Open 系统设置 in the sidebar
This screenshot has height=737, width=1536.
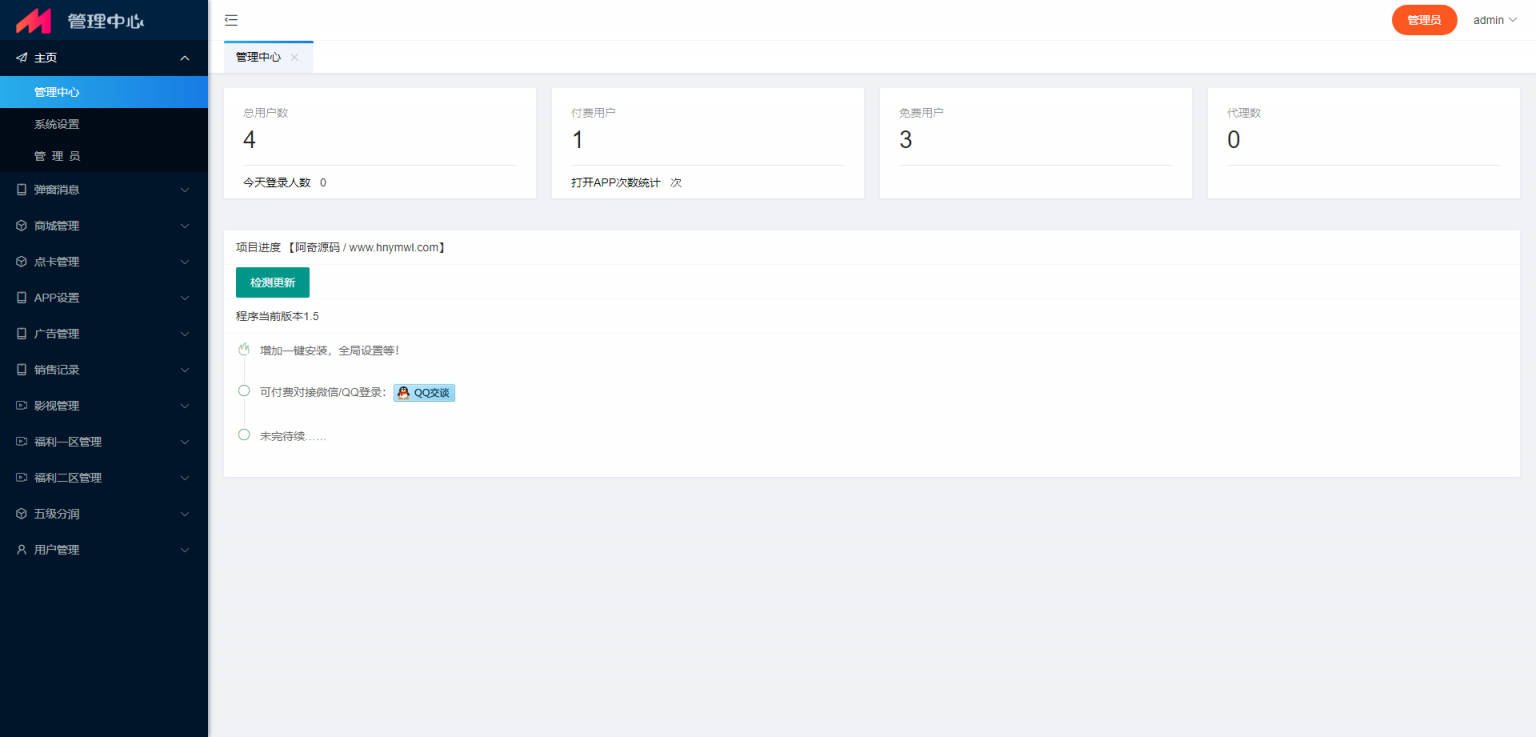tap(104, 124)
